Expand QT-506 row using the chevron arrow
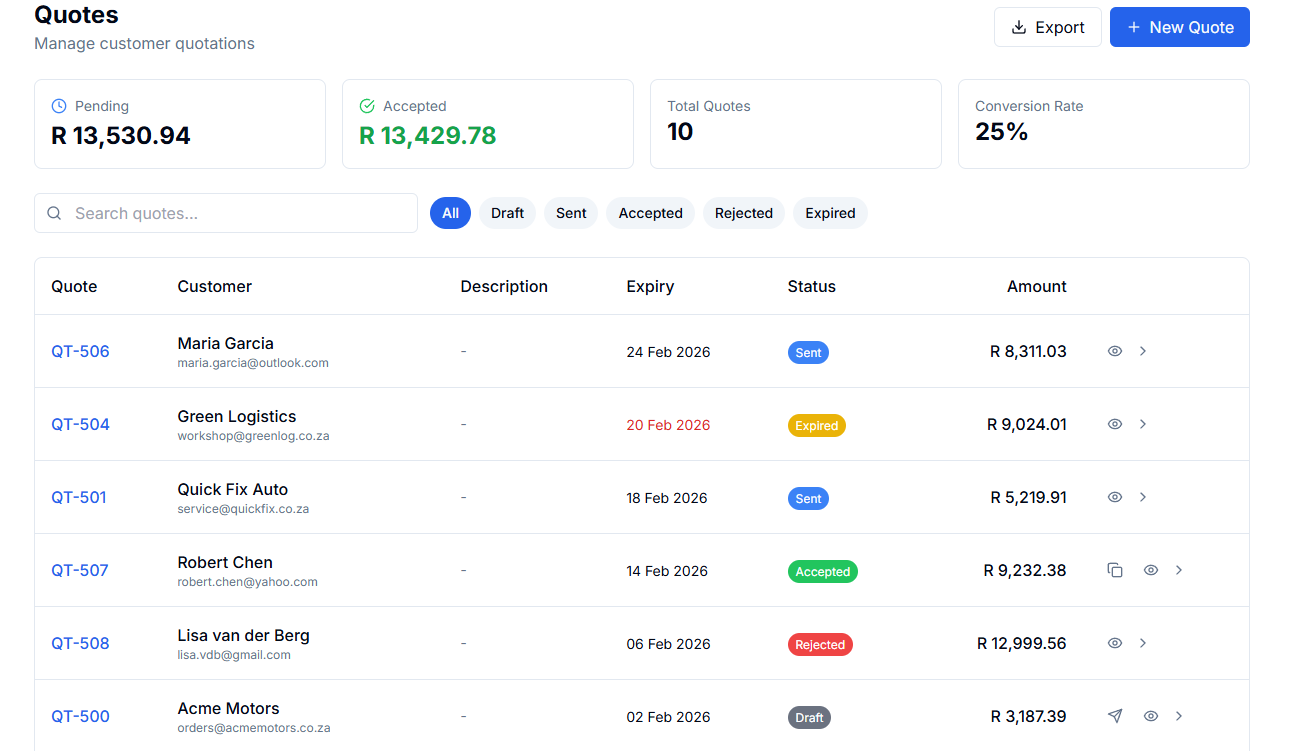The width and height of the screenshot is (1294, 751). point(1143,351)
